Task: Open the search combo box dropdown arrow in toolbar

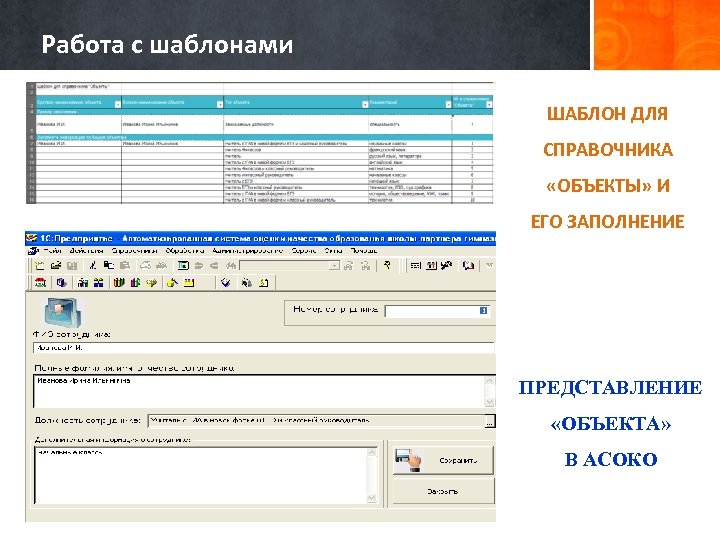Action: (x=335, y=265)
